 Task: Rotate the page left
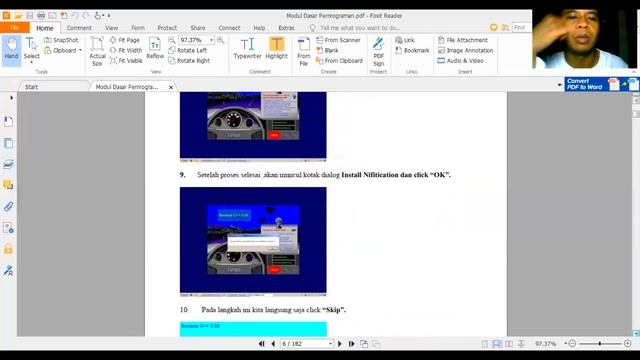click(x=188, y=50)
